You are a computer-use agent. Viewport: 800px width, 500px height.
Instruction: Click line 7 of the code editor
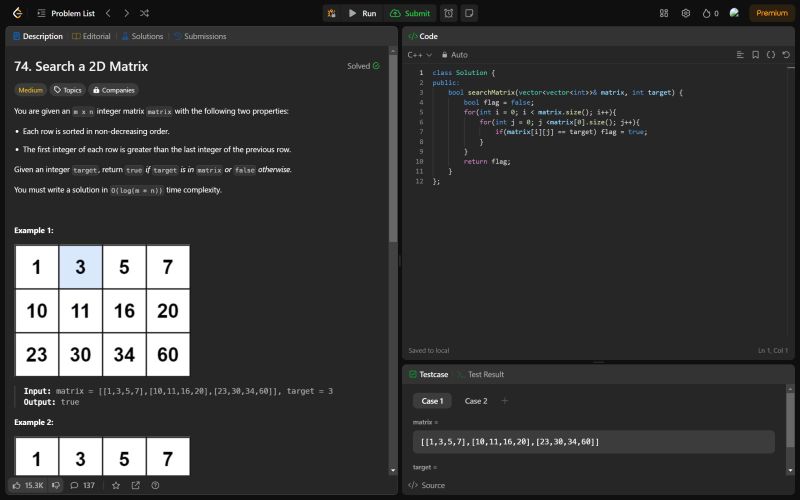coord(571,132)
